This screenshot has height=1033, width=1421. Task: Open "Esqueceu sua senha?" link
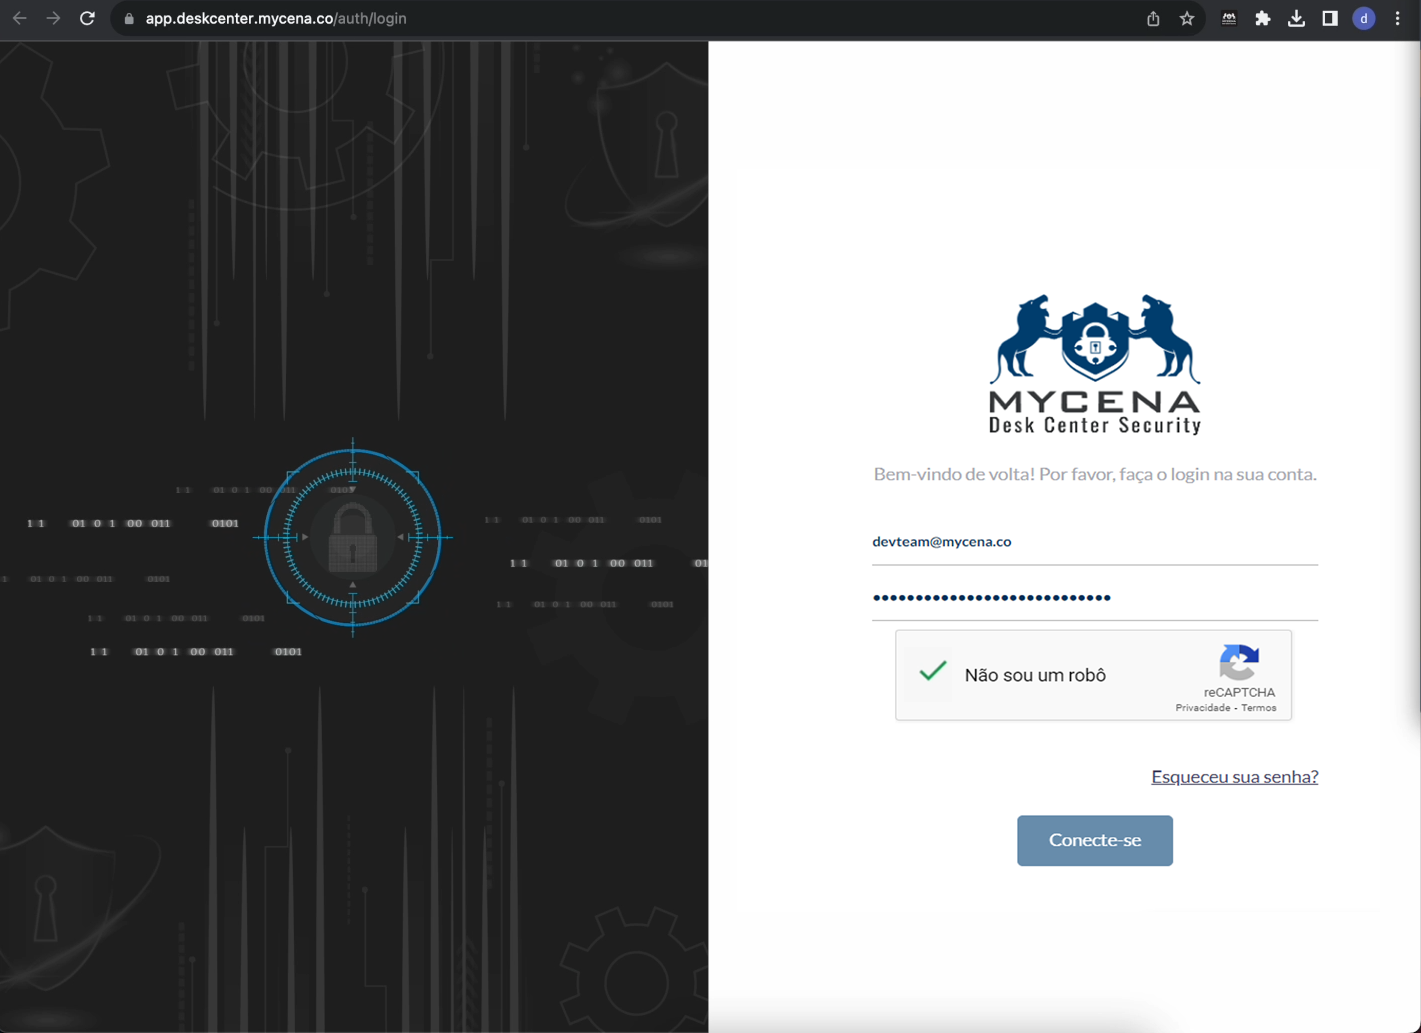tap(1234, 777)
